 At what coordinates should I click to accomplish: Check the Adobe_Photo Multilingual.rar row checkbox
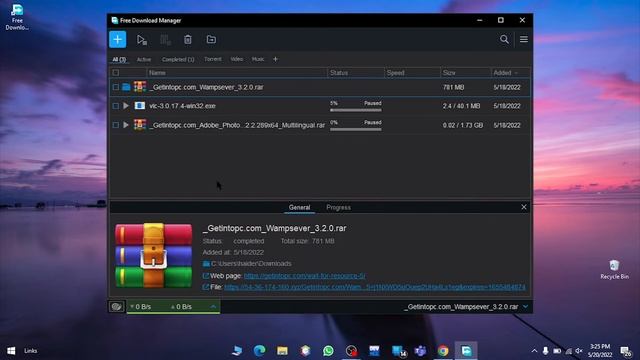click(116, 125)
